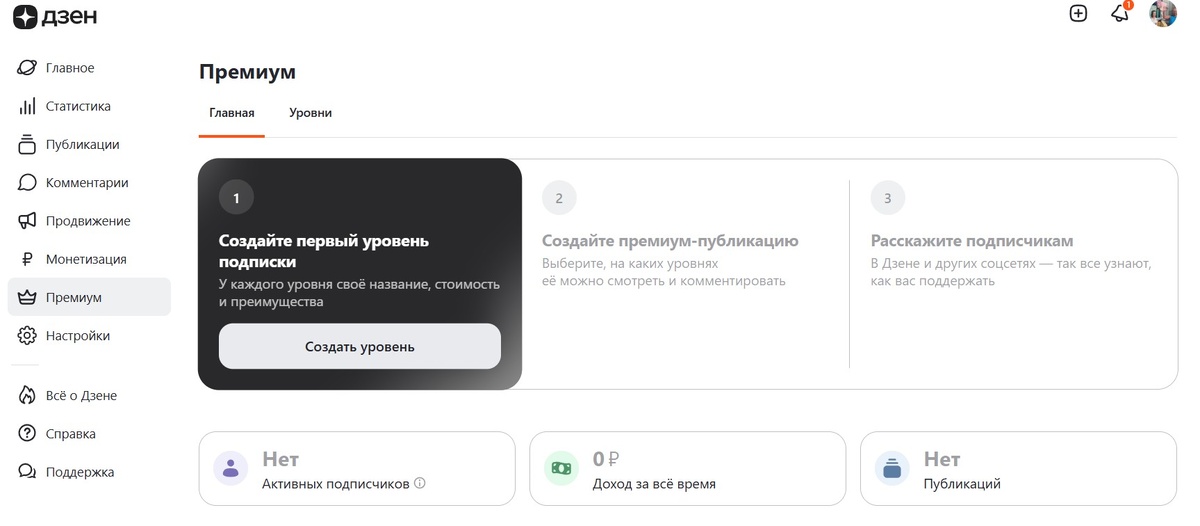Go to Главное in the sidebar
The height and width of the screenshot is (526, 1200).
click(x=89, y=68)
